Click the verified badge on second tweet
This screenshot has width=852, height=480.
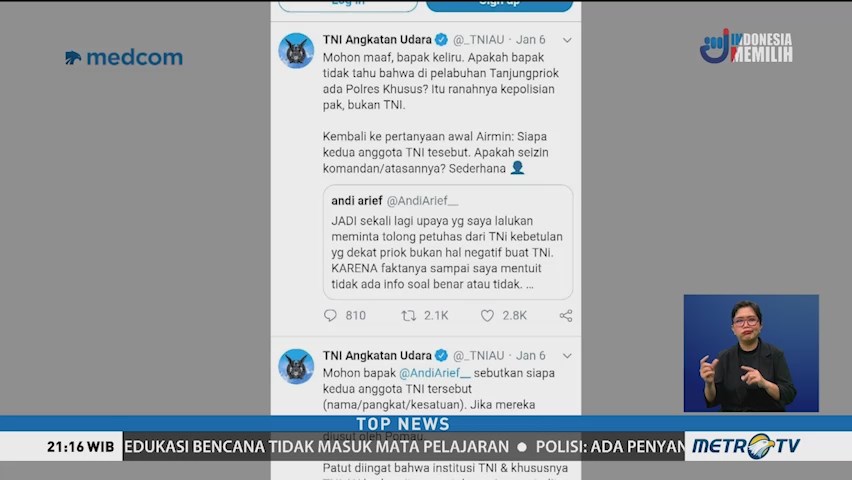[x=441, y=356]
